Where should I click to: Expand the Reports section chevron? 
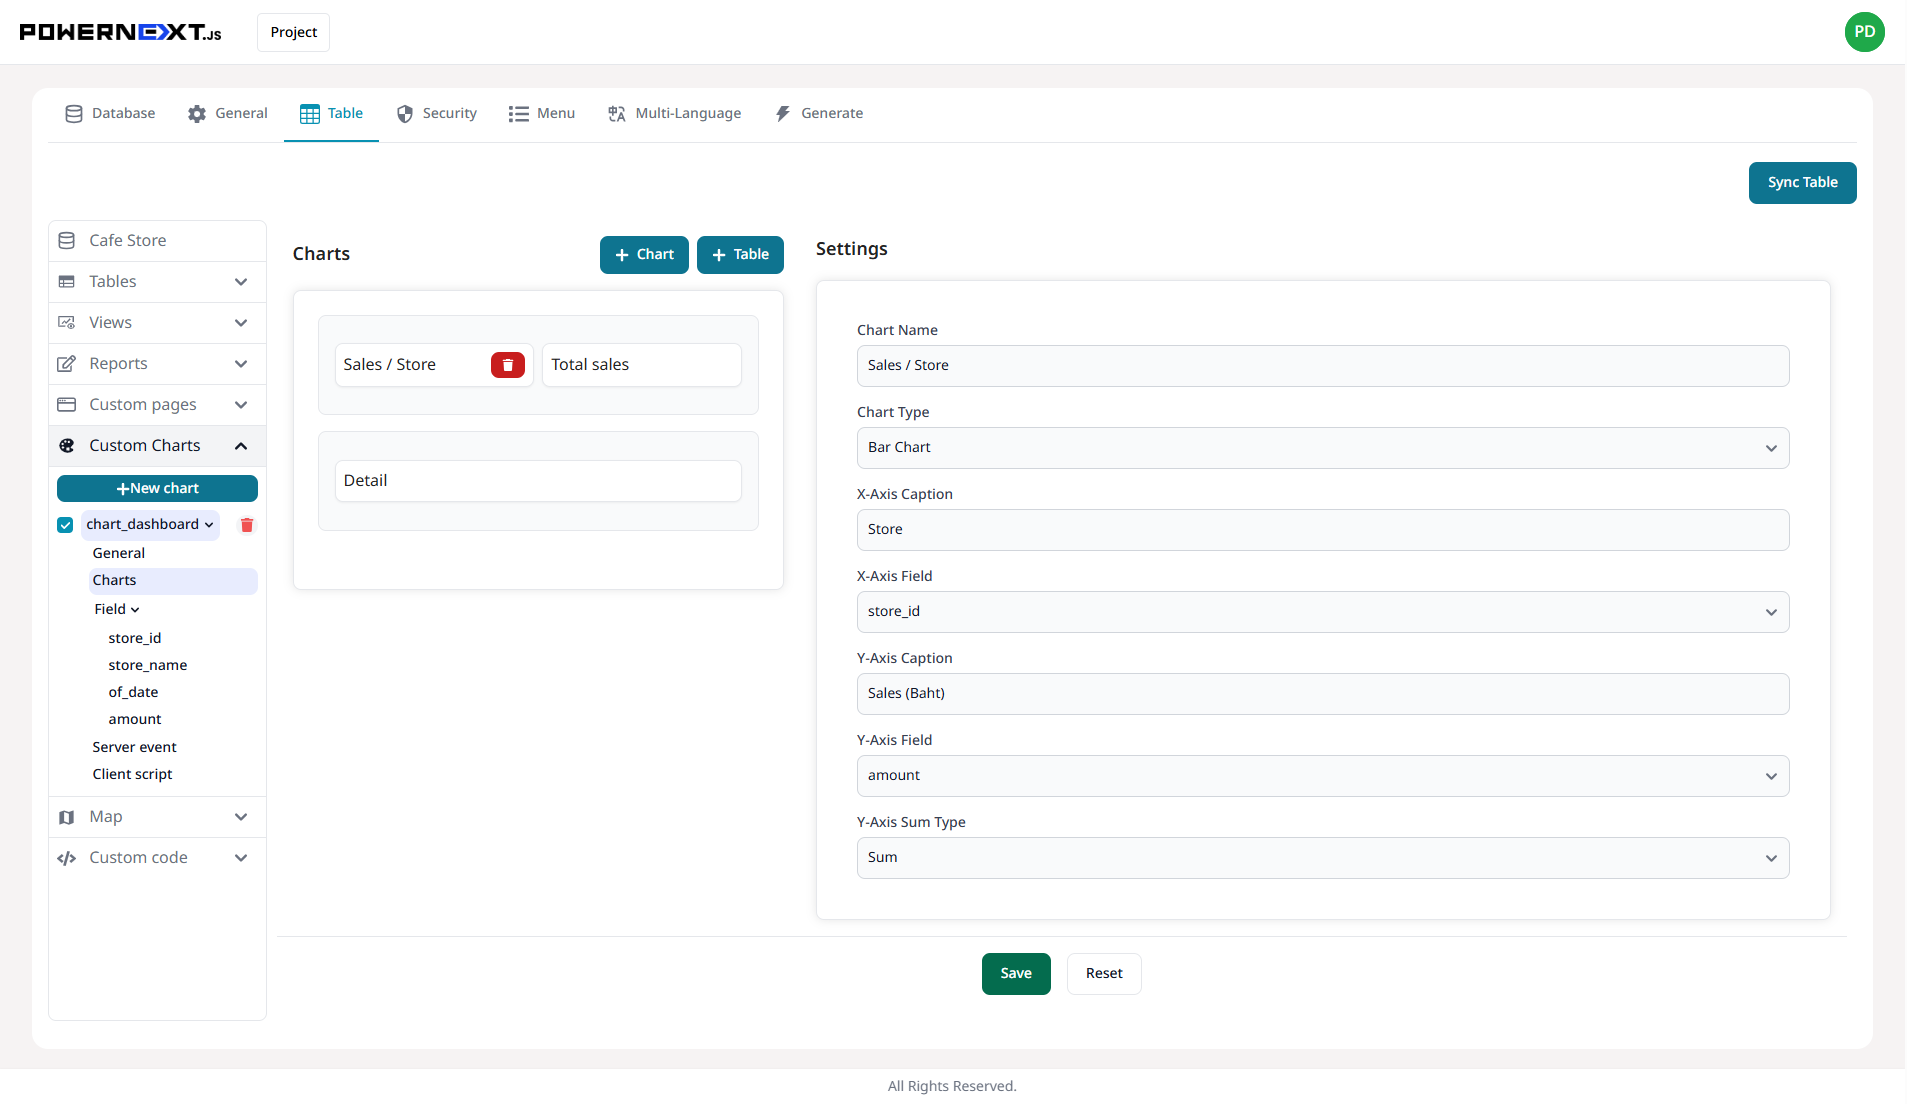241,364
